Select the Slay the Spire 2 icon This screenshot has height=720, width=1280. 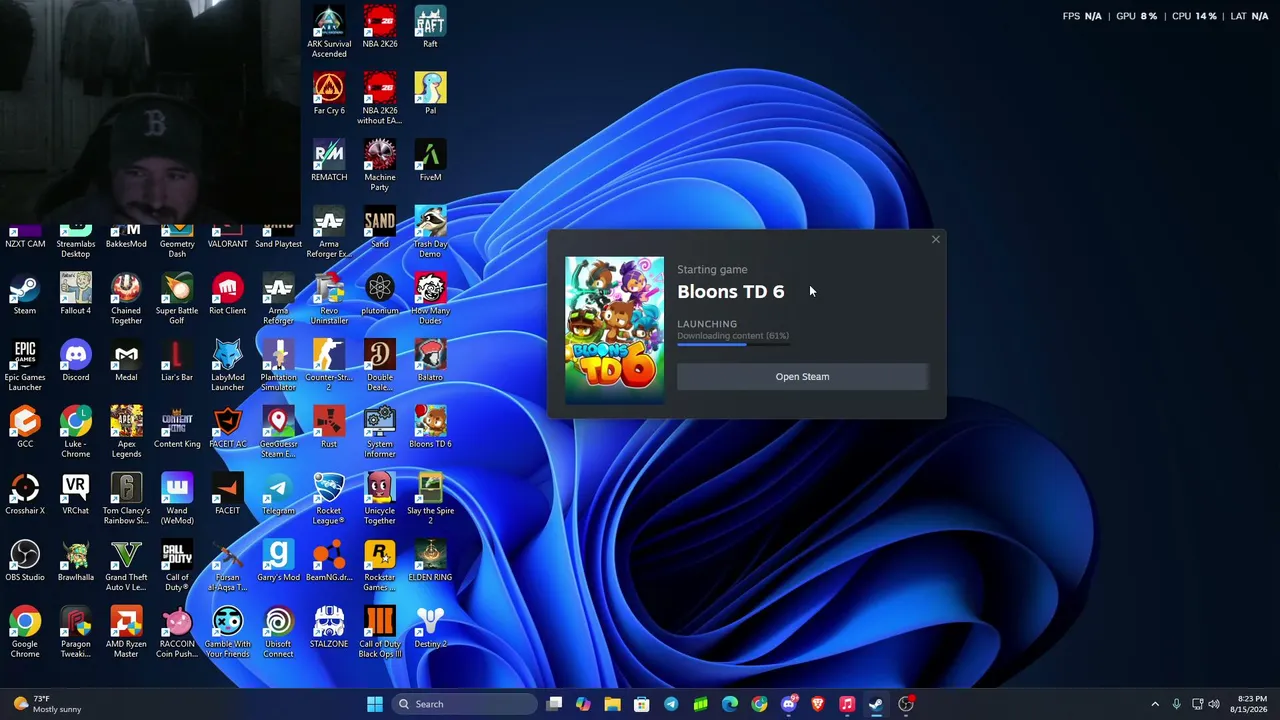point(430,500)
